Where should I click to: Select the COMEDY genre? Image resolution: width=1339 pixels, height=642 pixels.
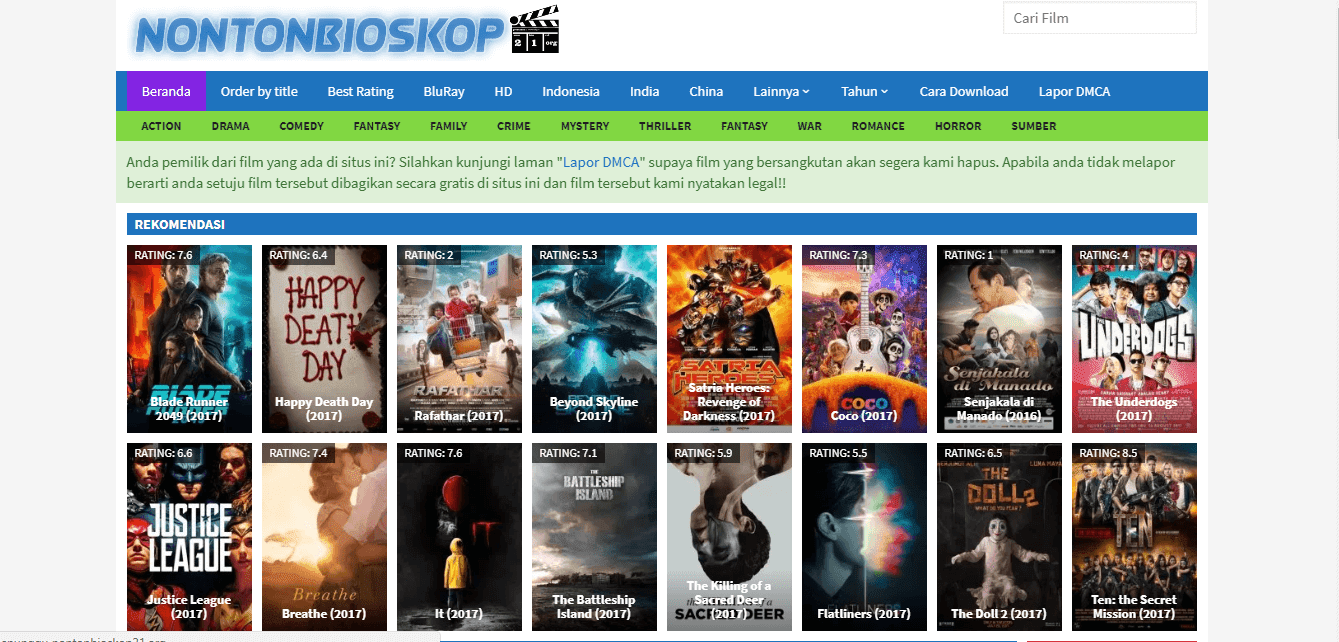tap(302, 126)
